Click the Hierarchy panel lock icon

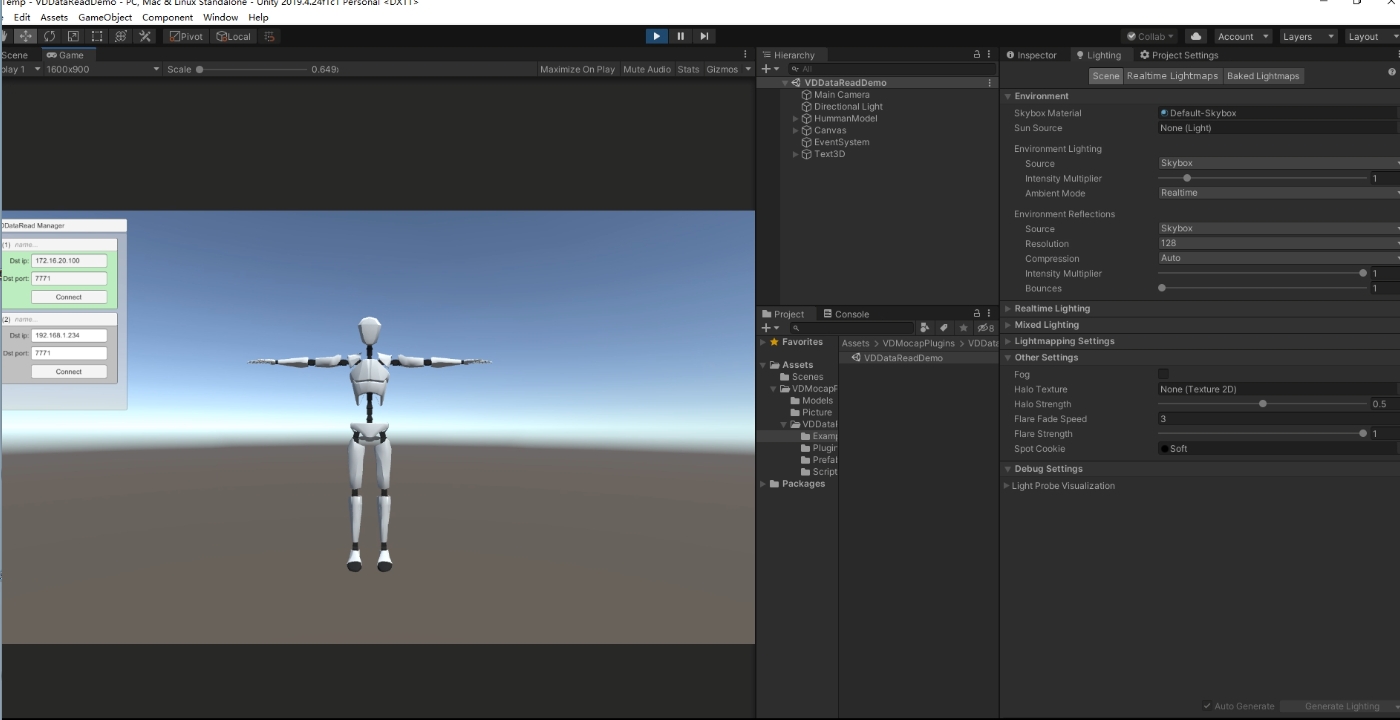[977, 55]
